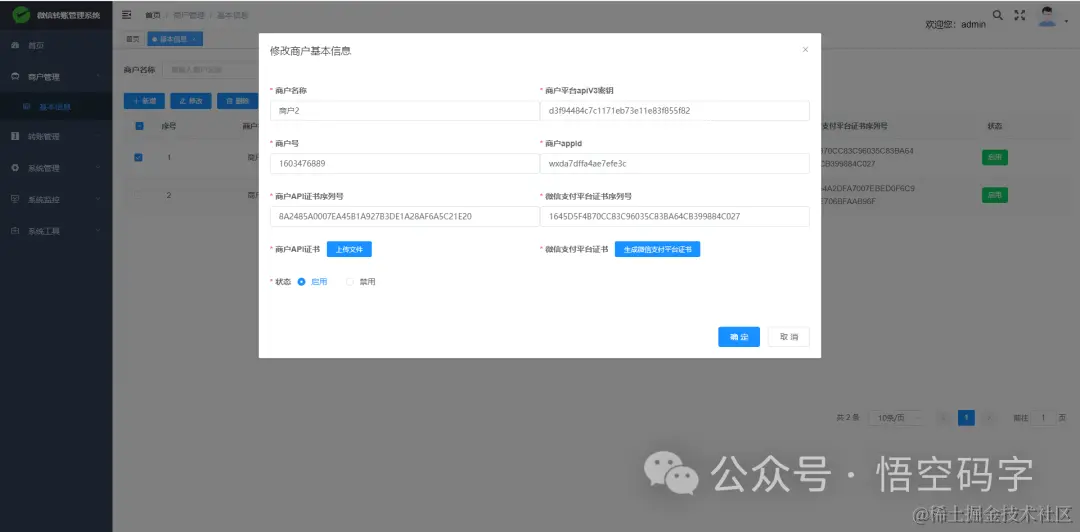The width and height of the screenshot is (1080, 532).
Task: Click the 新增 add button behind dialog
Action: [x=144, y=101]
